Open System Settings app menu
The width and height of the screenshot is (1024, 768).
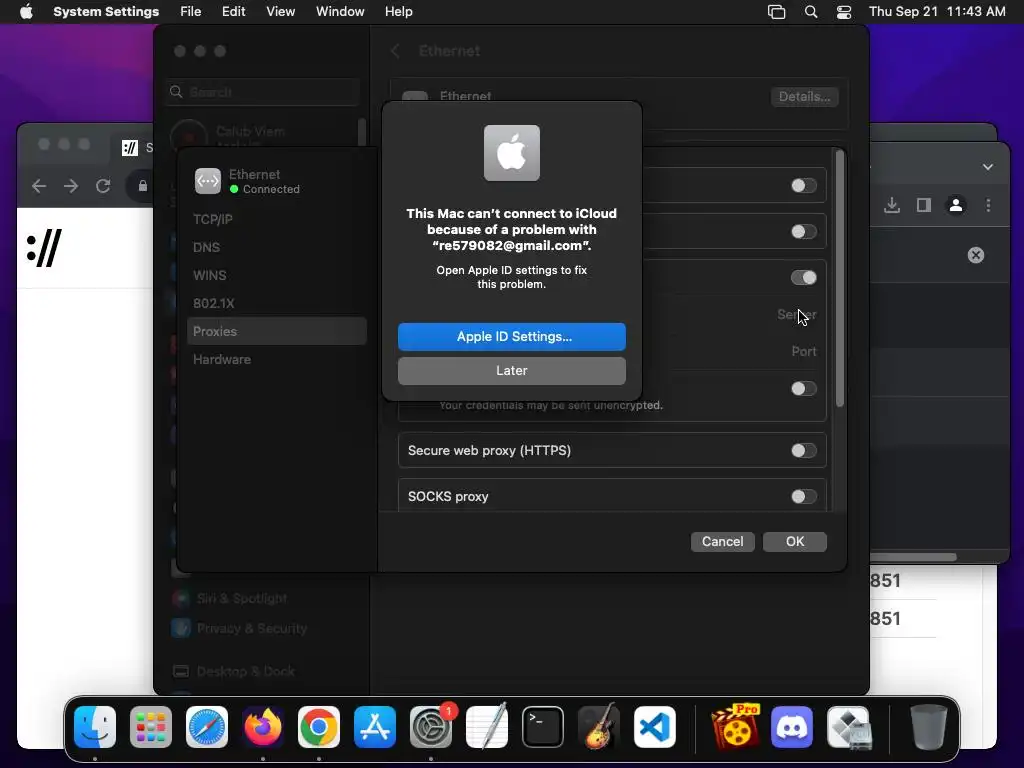106,12
